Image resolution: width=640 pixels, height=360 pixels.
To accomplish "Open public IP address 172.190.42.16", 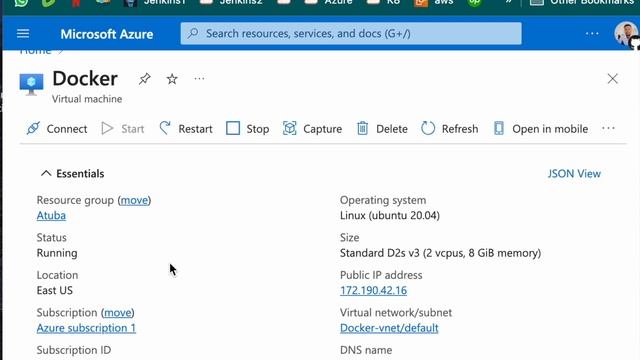I will pos(373,290).
